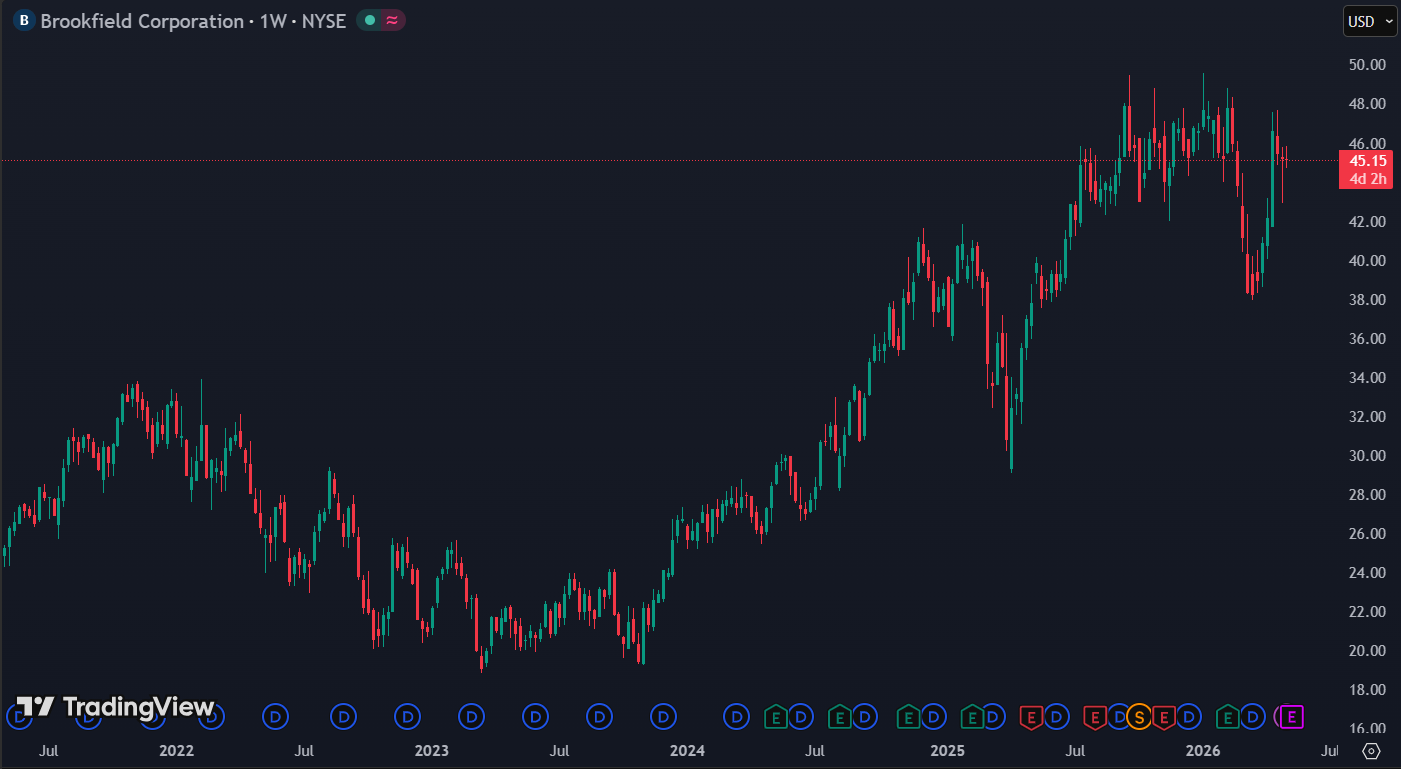Viewport: 1401px width, 769px height.
Task: Click the 42.00 price axis label
Action: (x=1367, y=221)
